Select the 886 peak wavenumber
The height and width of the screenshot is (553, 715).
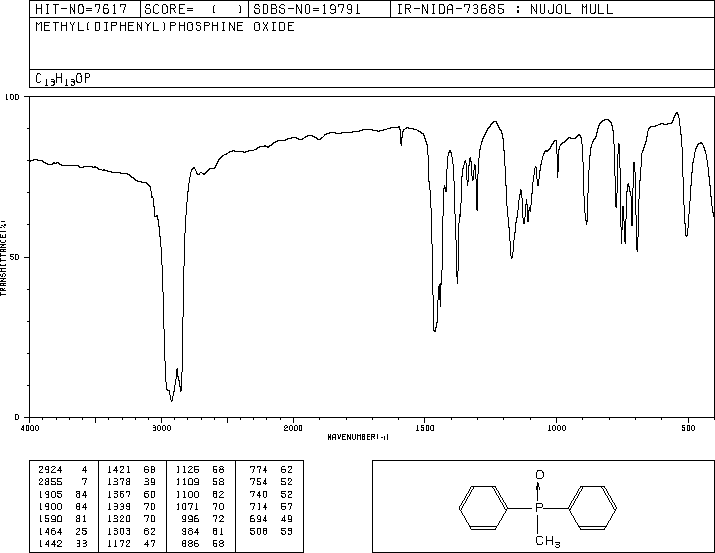coord(190,543)
